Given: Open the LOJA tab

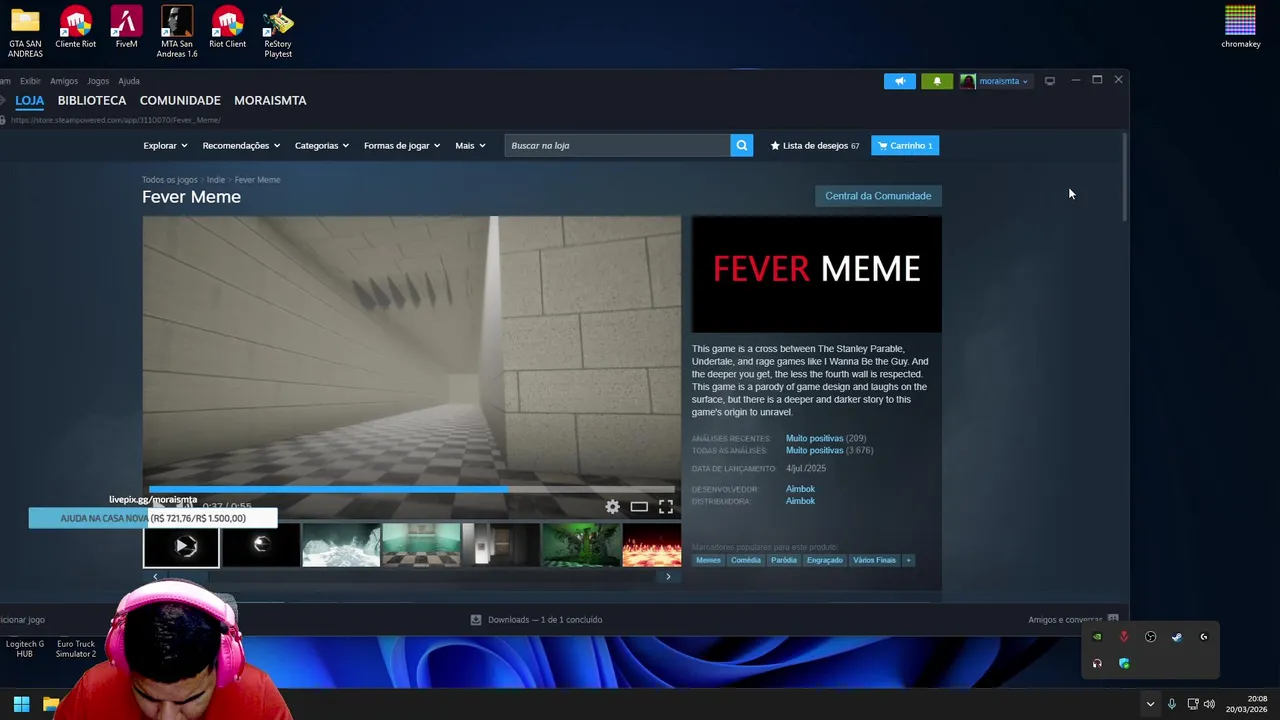Looking at the screenshot, I should pyautogui.click(x=29, y=101).
